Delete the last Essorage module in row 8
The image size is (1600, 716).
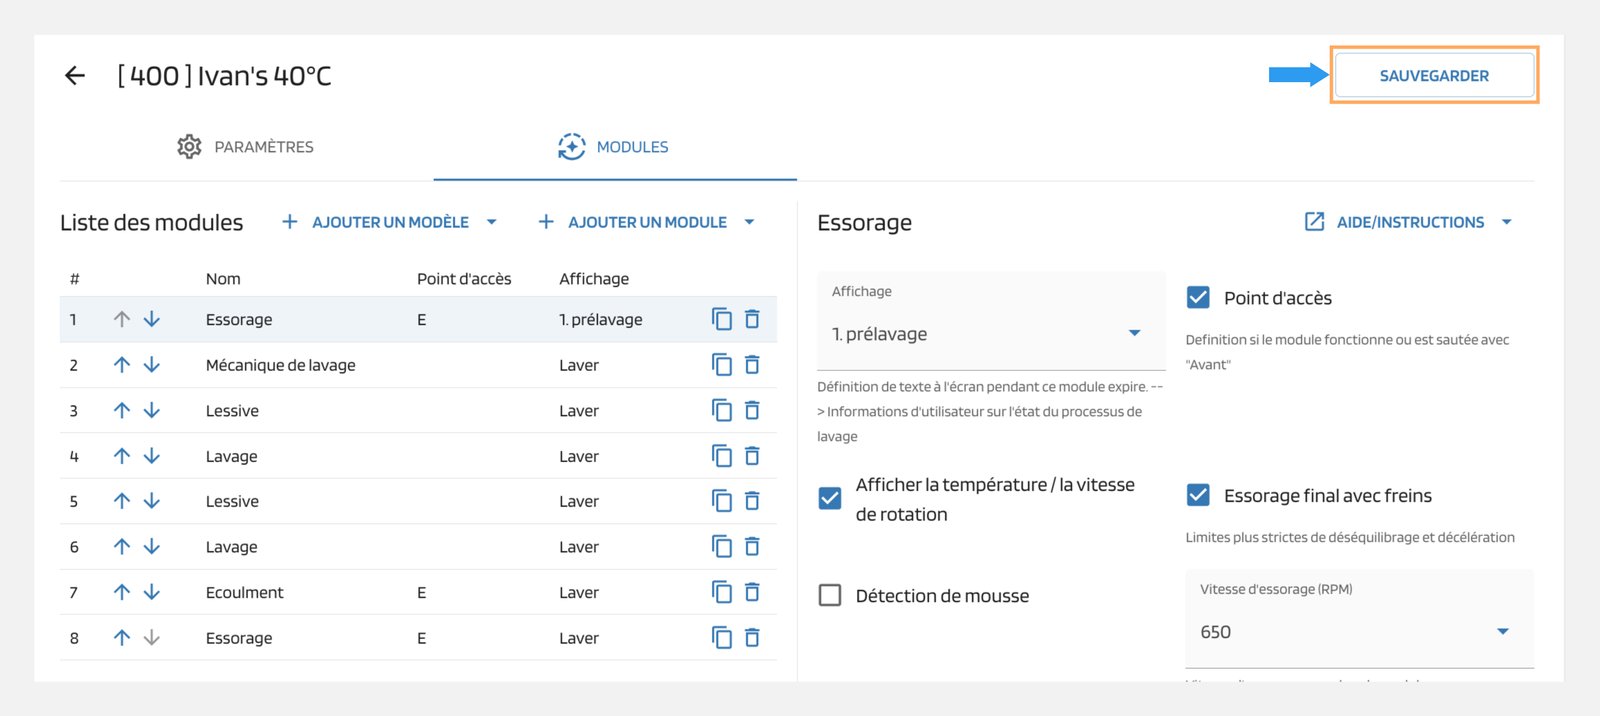(x=752, y=638)
